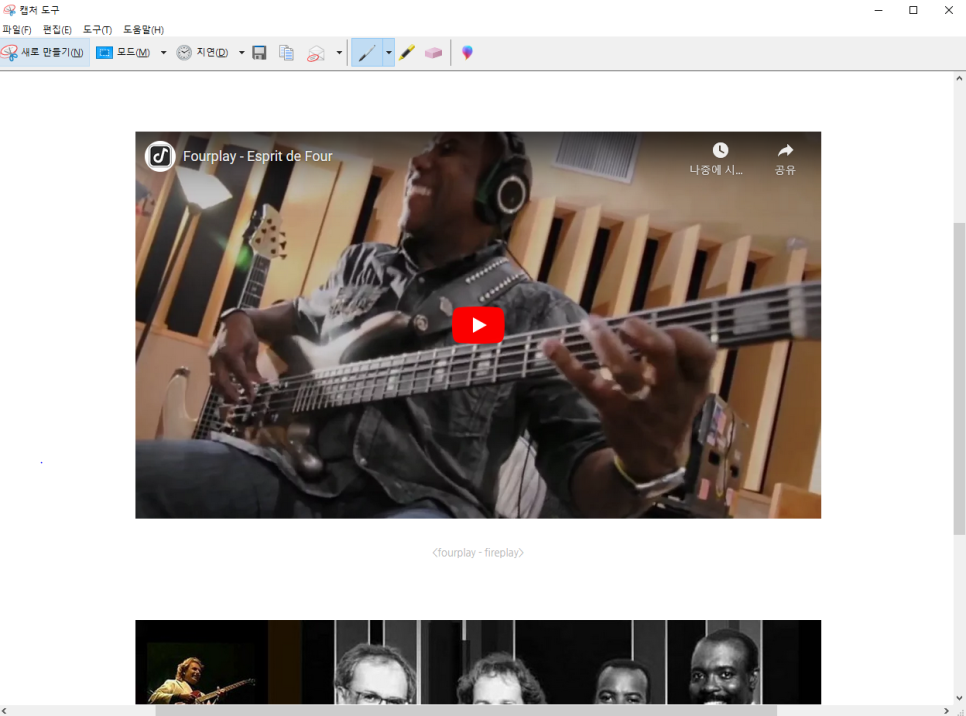Select the Eraser tool
966x716 pixels.
[x=433, y=53]
